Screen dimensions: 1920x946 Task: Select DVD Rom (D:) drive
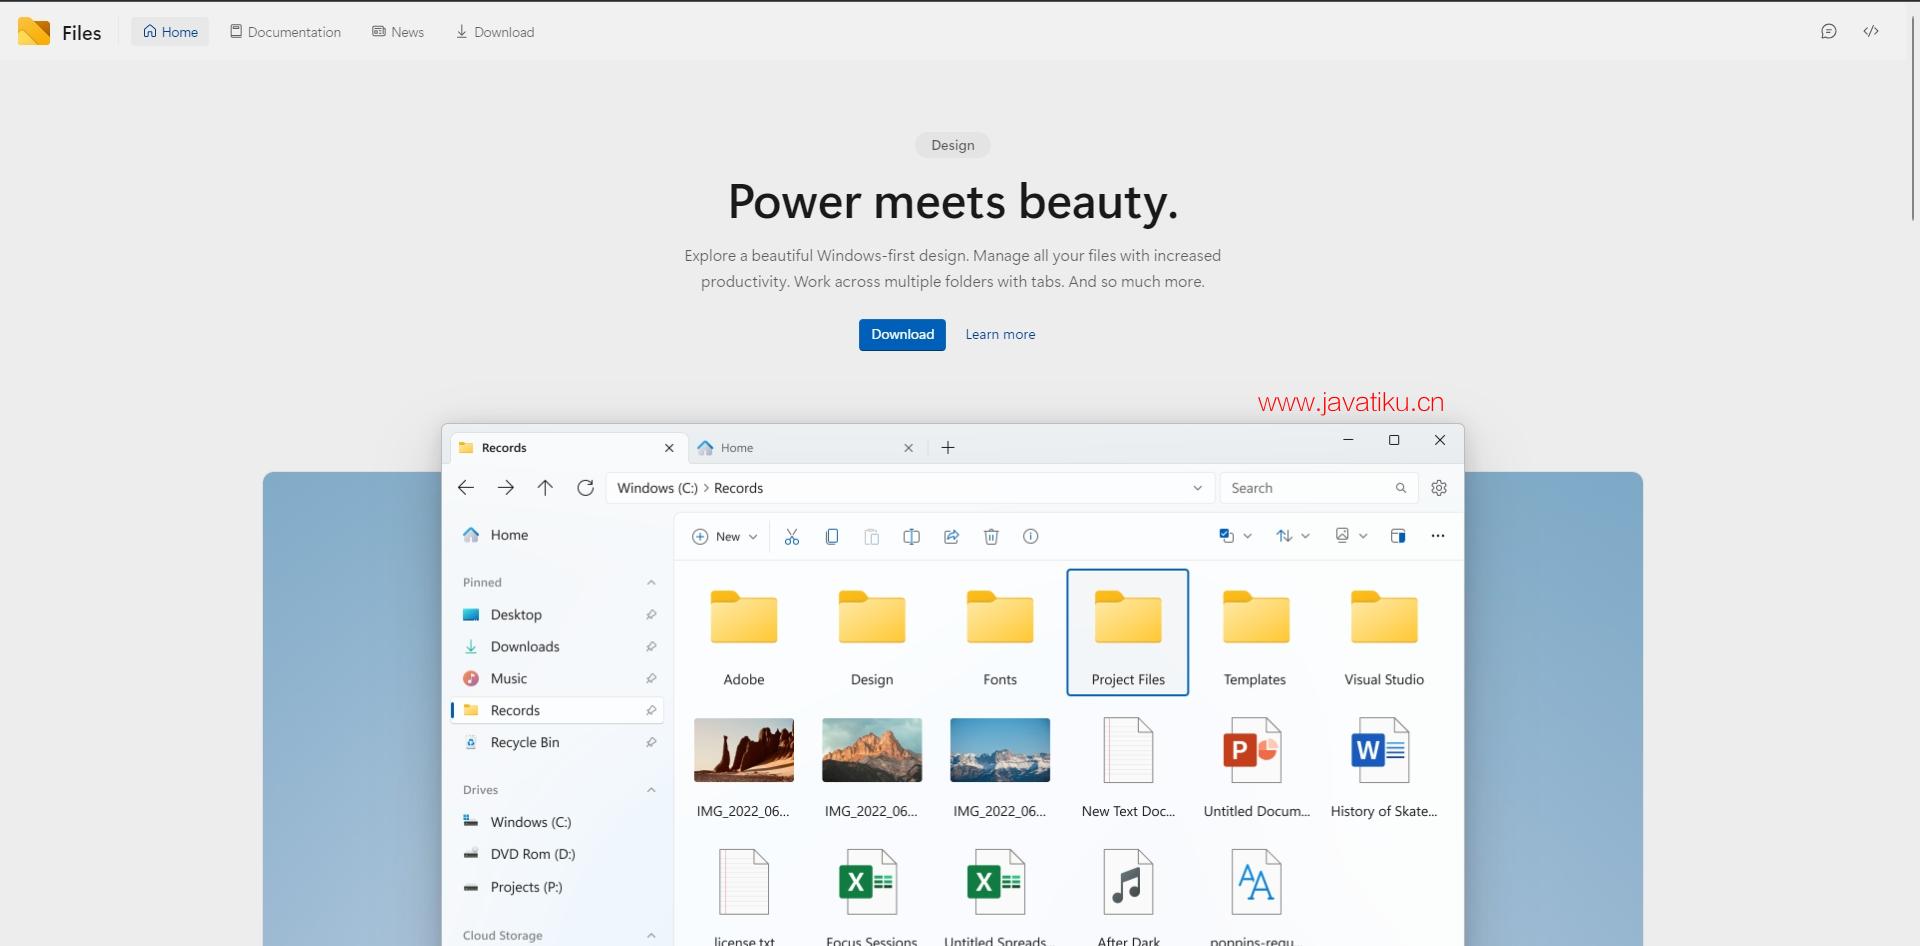click(557, 854)
